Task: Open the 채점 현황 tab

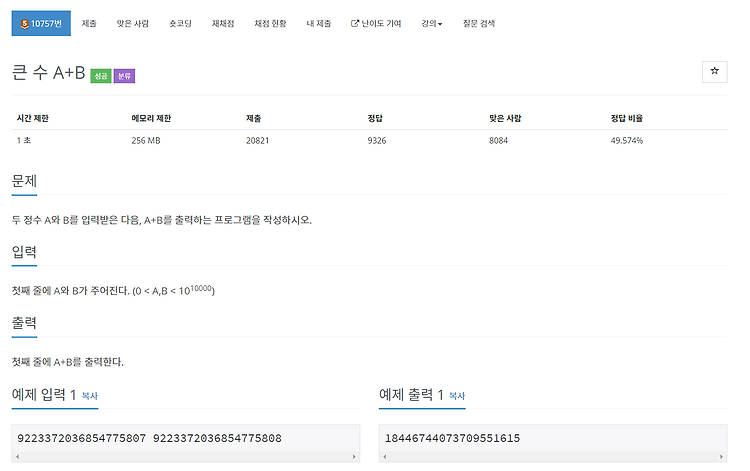Action: (270, 23)
